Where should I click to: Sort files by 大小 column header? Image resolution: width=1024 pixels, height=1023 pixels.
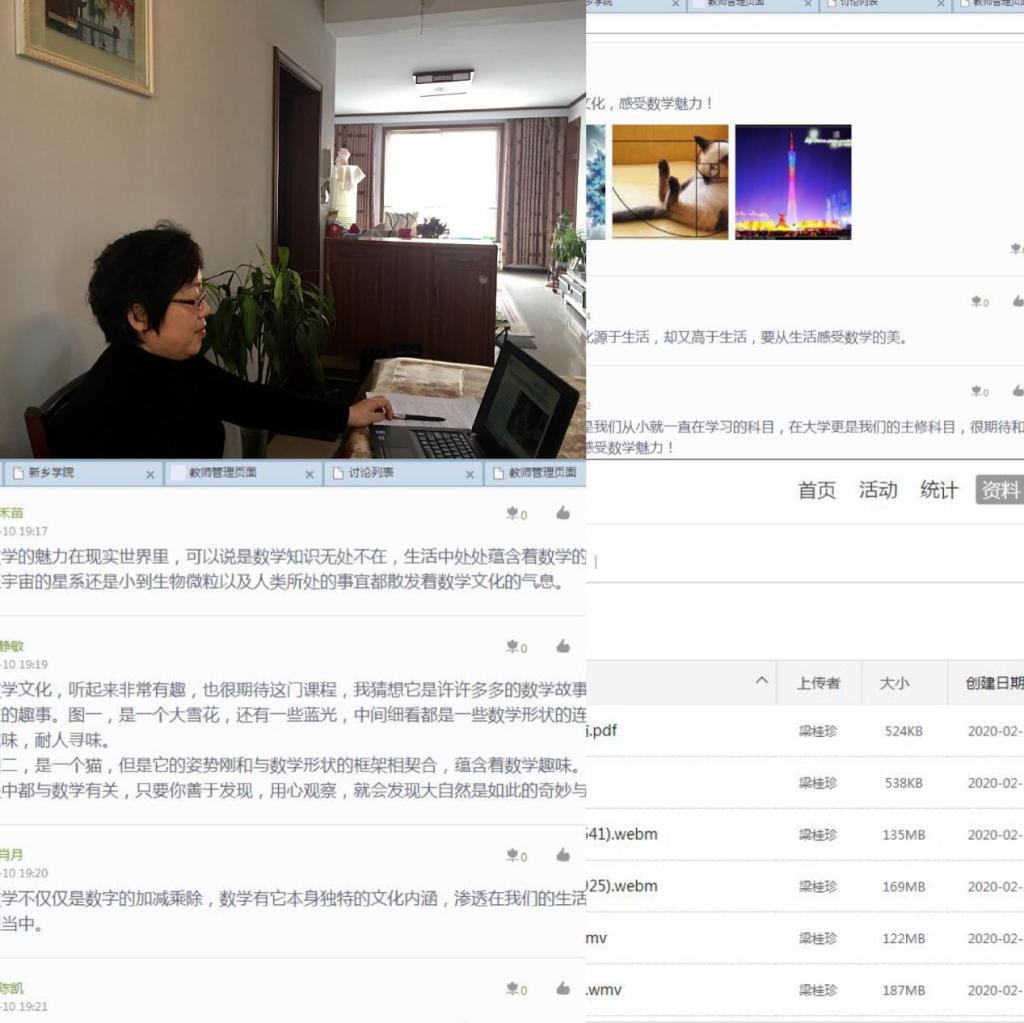click(894, 683)
